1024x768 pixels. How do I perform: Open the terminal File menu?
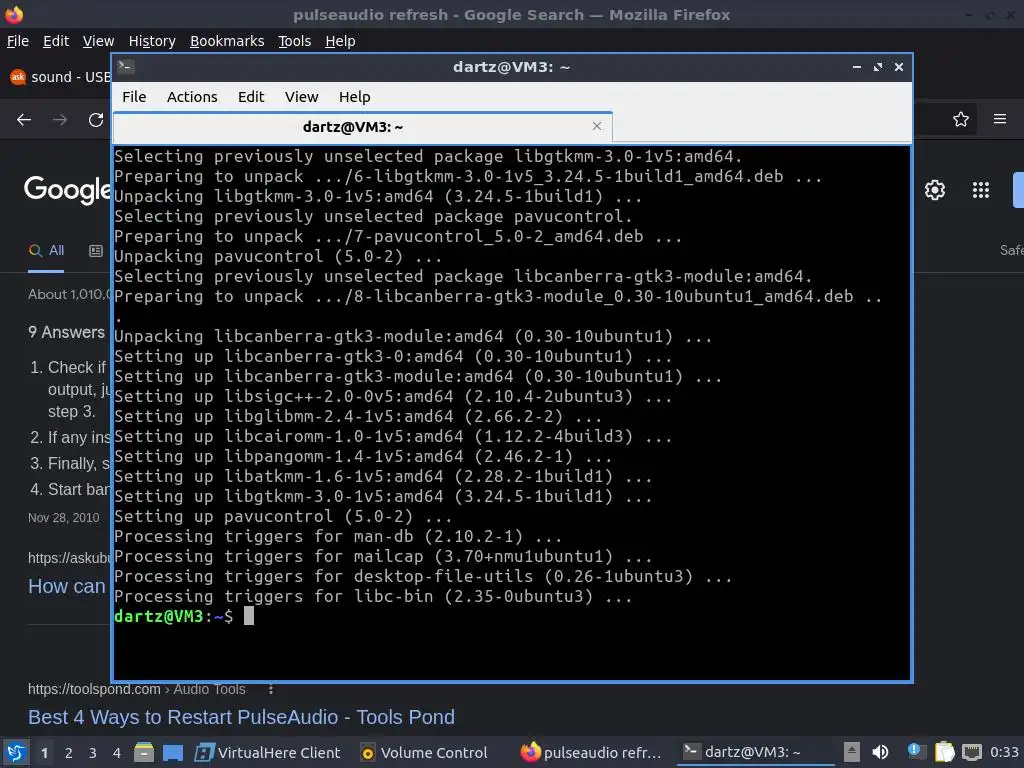click(134, 97)
